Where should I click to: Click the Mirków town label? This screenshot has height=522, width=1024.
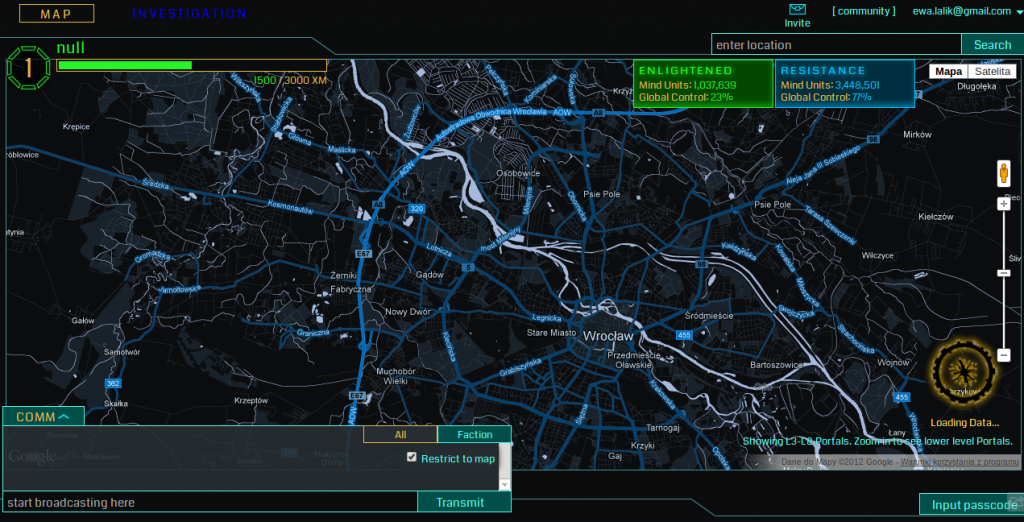tap(916, 135)
